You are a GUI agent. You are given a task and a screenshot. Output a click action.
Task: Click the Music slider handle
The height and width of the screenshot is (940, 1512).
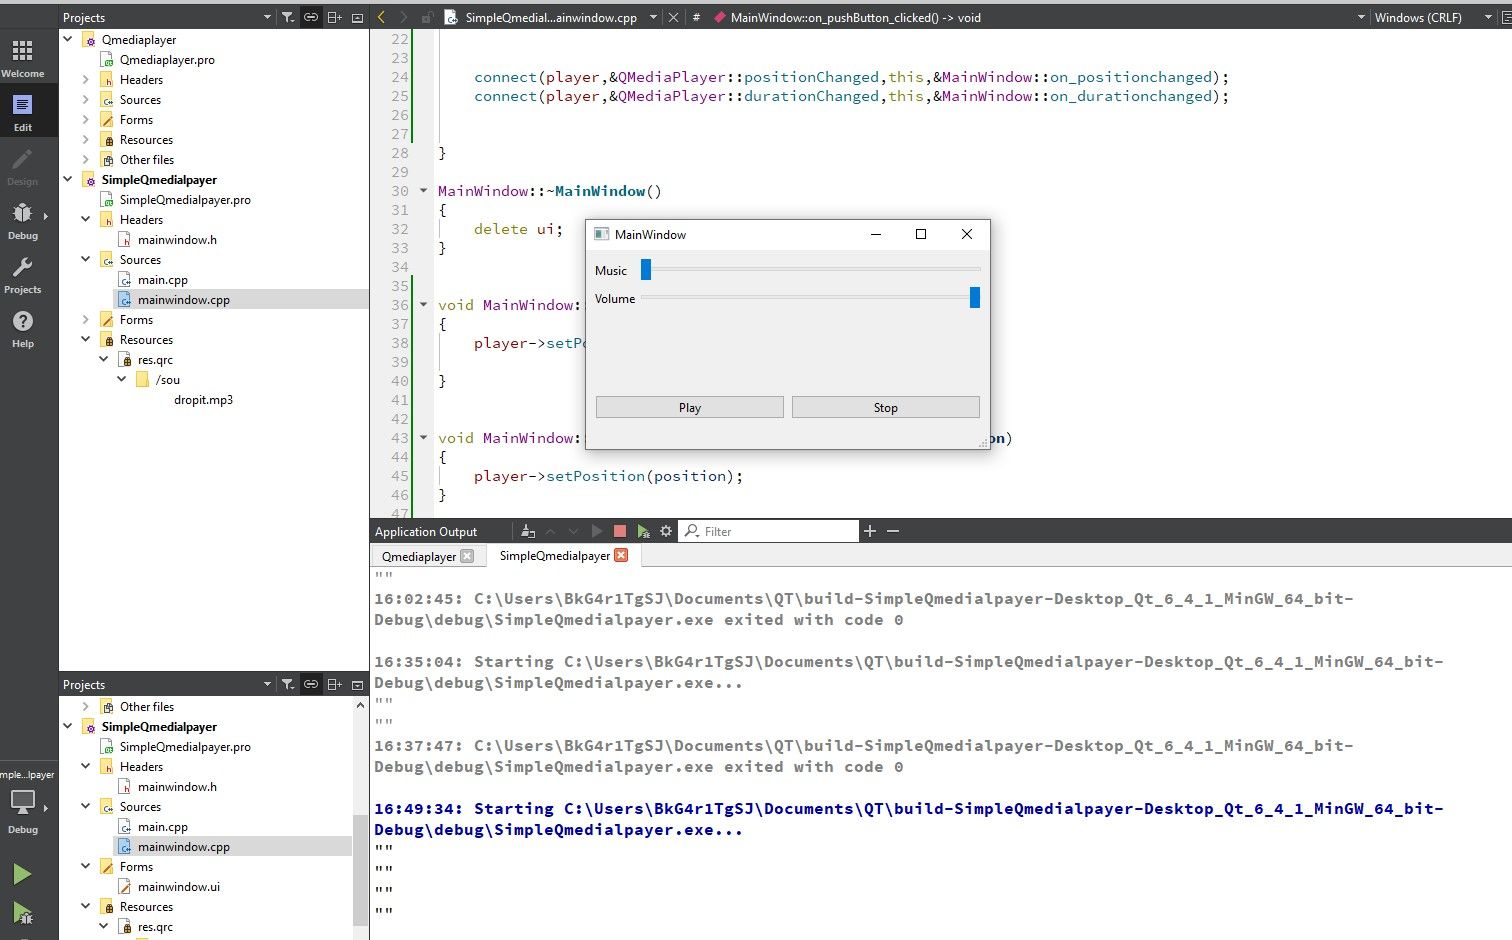point(646,269)
